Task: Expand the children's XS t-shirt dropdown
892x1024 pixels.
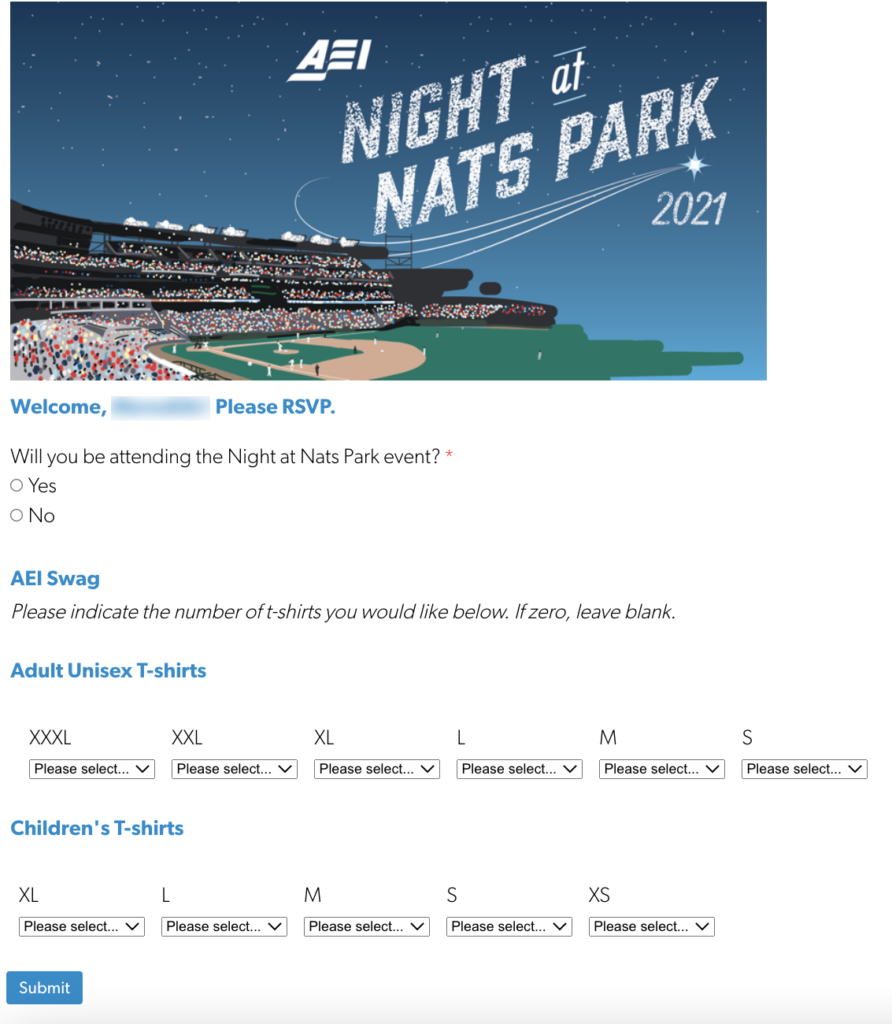Action: click(652, 927)
